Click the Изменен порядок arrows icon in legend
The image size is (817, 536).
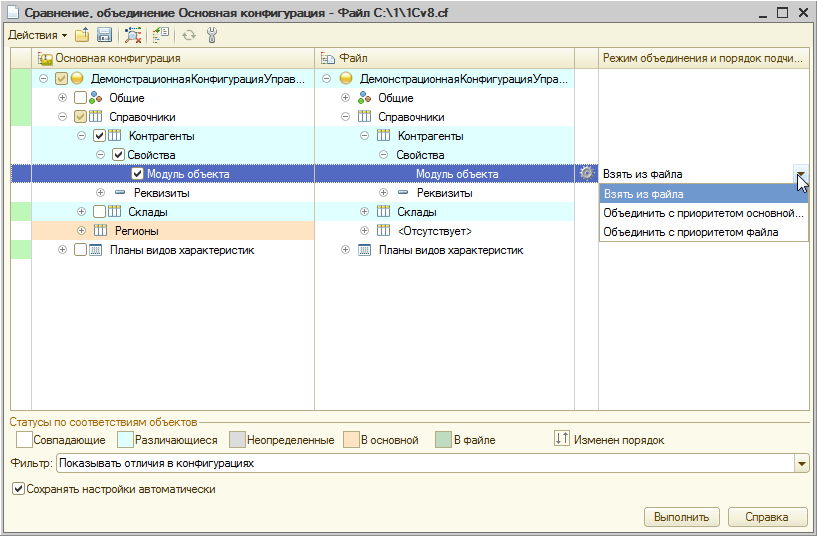point(562,439)
